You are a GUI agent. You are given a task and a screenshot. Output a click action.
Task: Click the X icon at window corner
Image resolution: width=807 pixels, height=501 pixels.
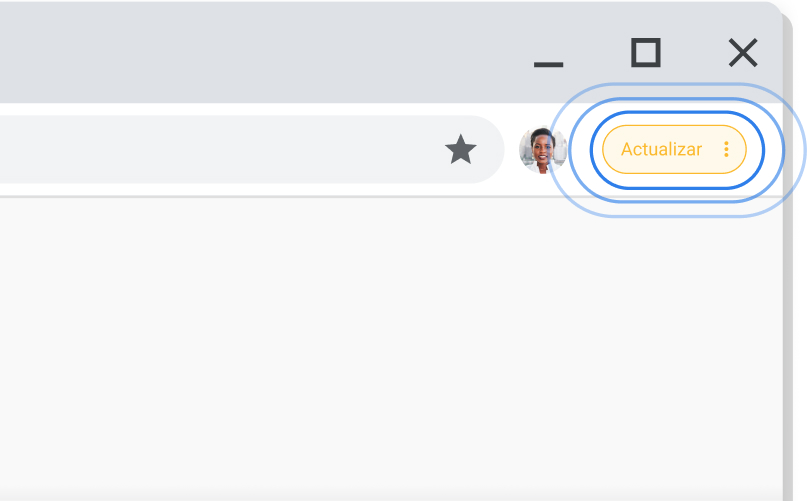pos(743,53)
